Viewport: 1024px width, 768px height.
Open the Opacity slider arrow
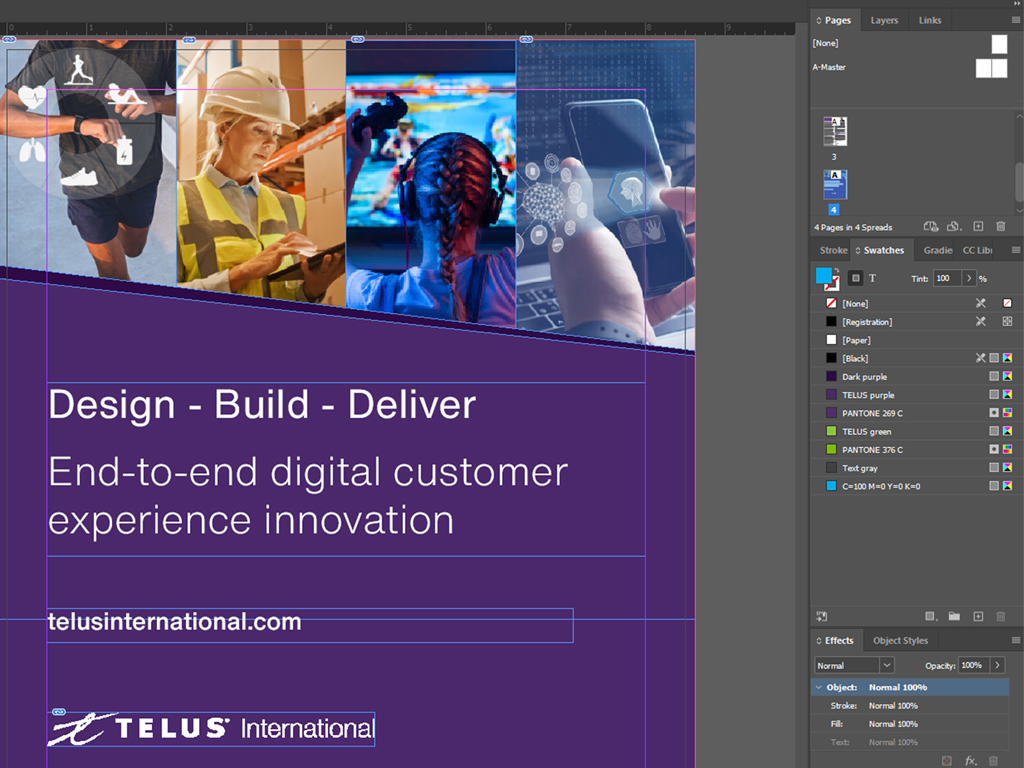point(997,665)
